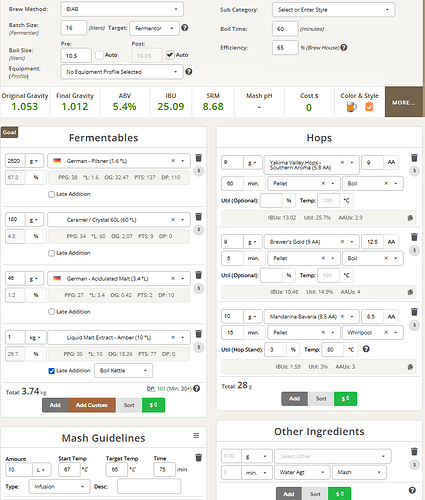The image size is (425, 500).
Task: Uncheck Auto for post-boil size
Action: point(170,55)
